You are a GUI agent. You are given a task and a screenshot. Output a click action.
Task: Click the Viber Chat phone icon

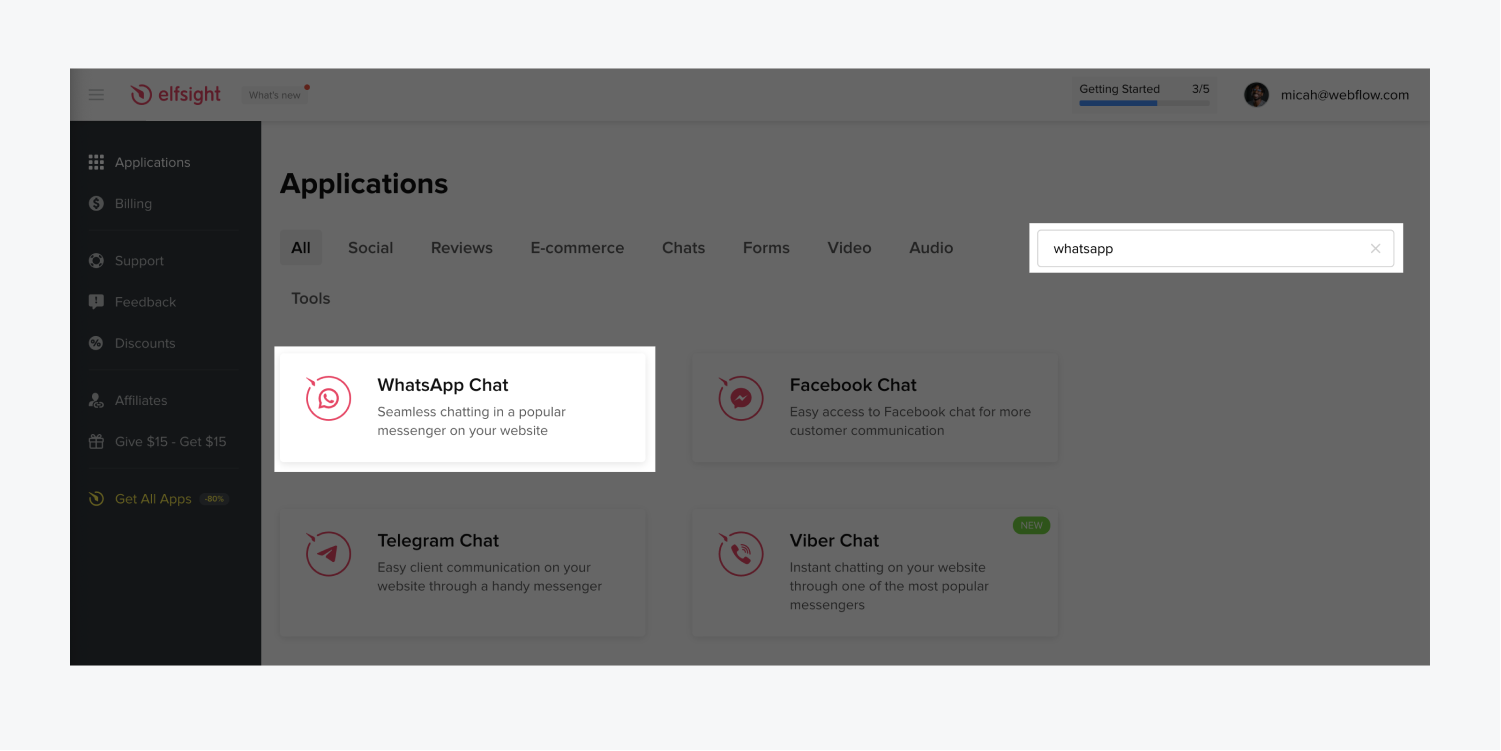741,554
